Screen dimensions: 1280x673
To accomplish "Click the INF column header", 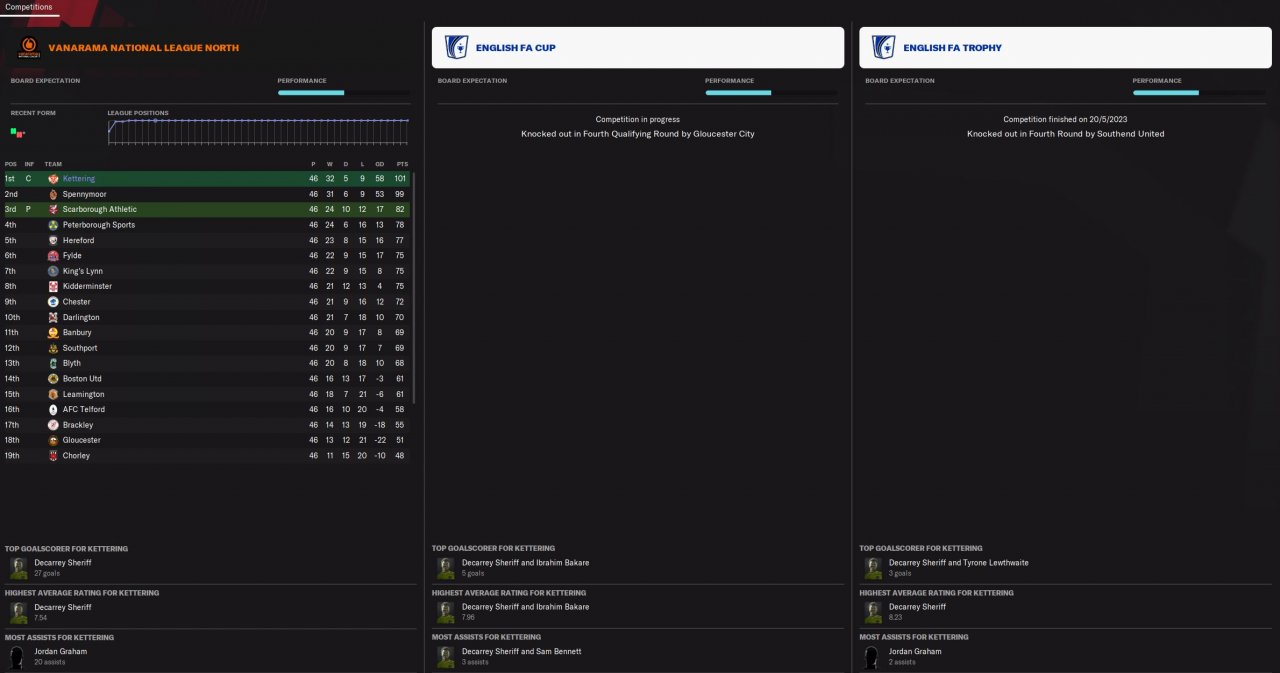I will point(29,164).
